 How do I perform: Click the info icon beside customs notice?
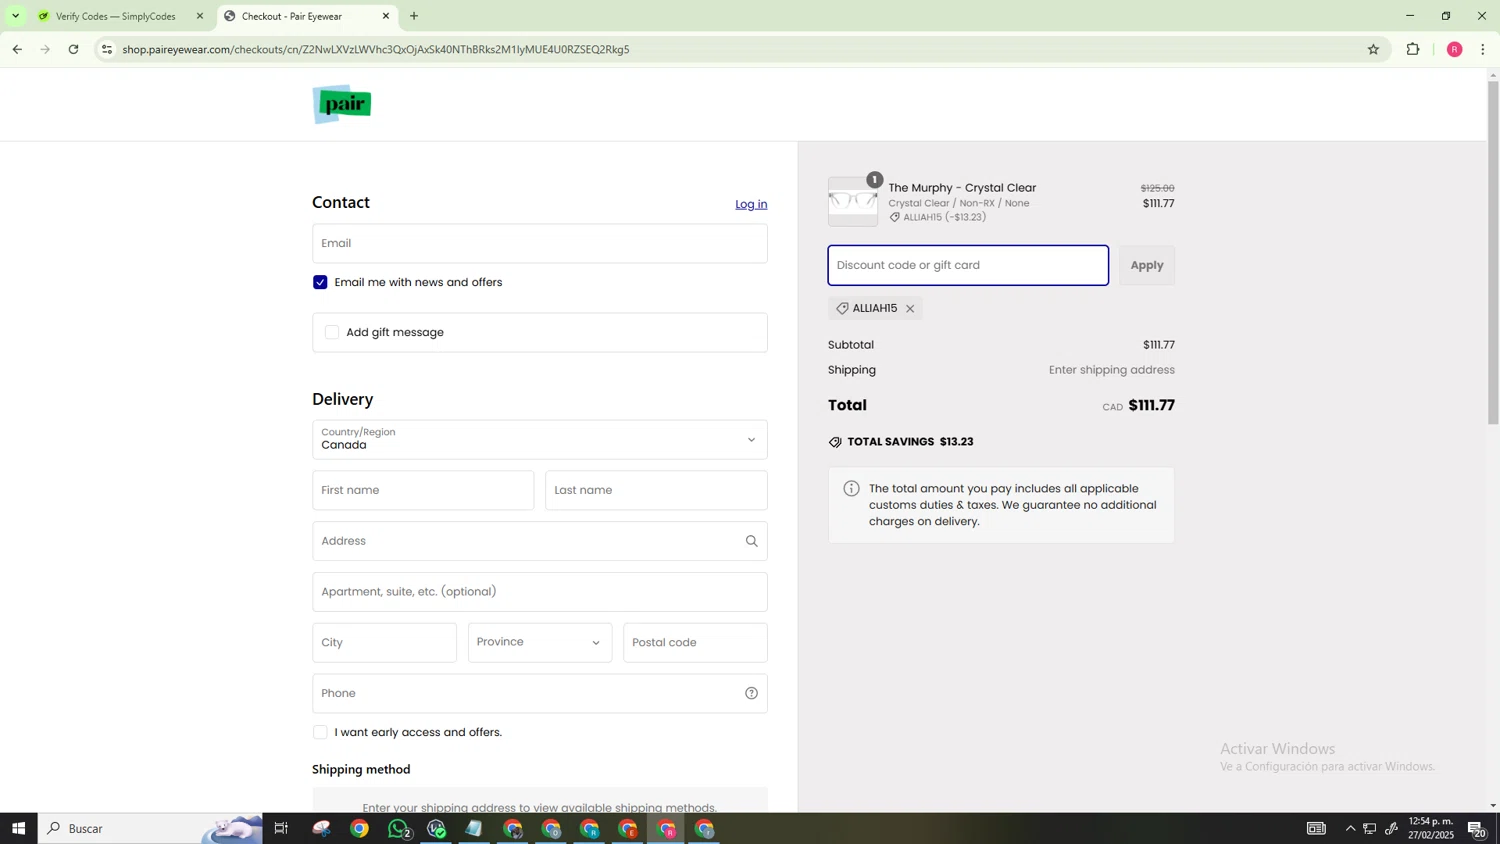(851, 489)
